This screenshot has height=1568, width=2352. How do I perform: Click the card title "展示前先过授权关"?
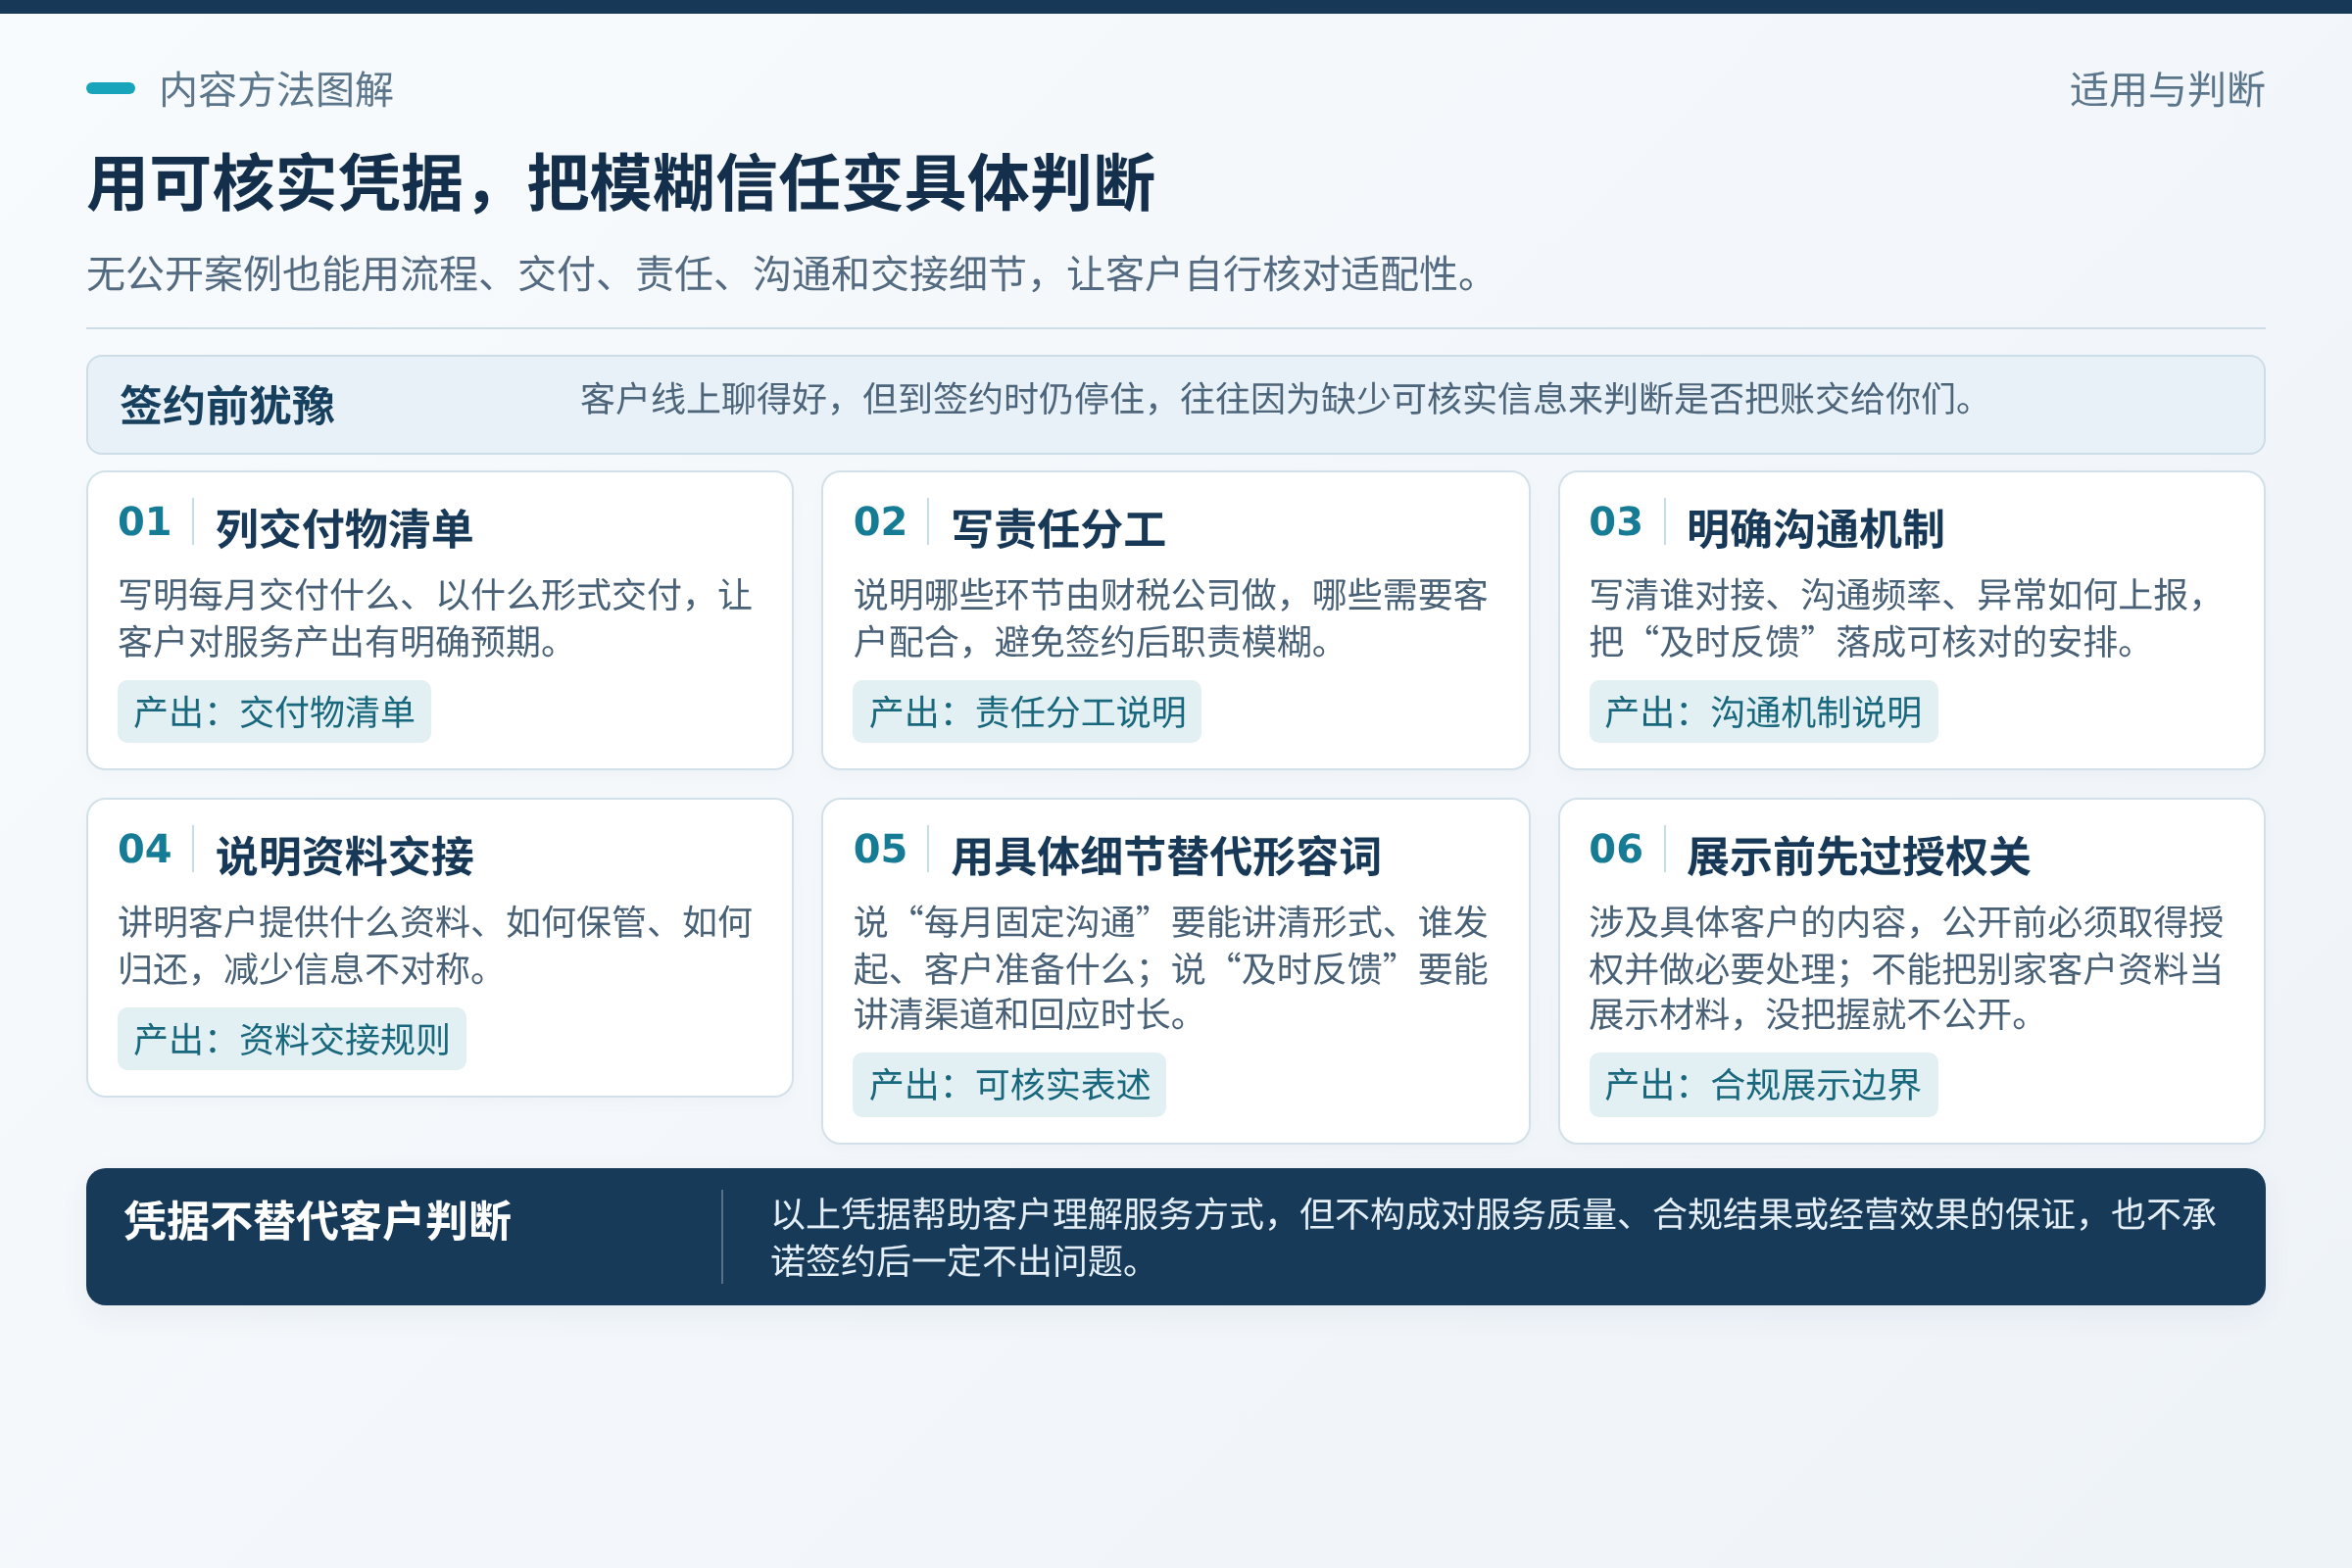pyautogui.click(x=1858, y=856)
